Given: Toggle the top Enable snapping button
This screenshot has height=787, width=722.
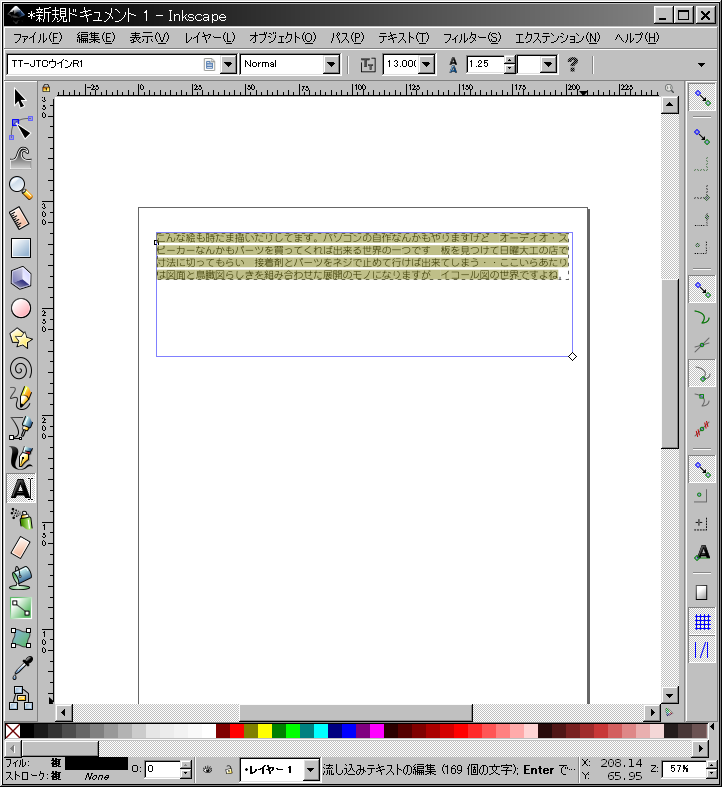Looking at the screenshot, I should (702, 98).
